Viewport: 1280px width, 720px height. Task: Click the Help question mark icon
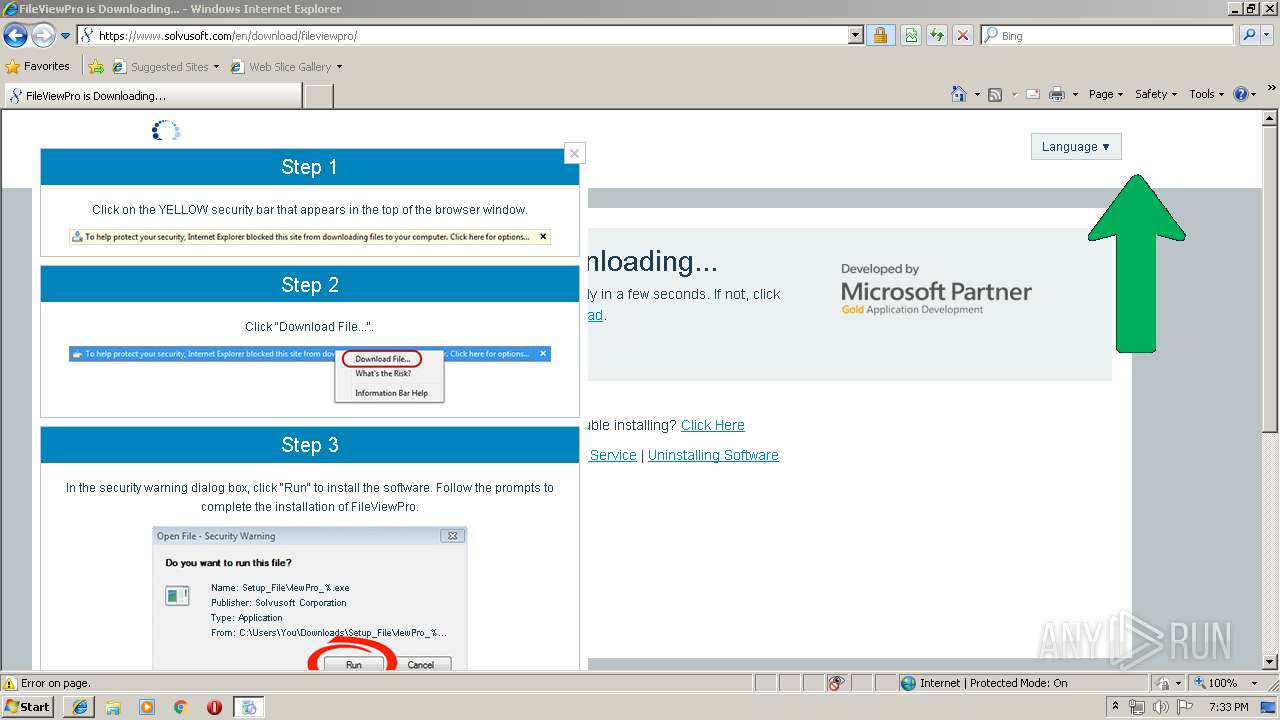(x=1241, y=94)
